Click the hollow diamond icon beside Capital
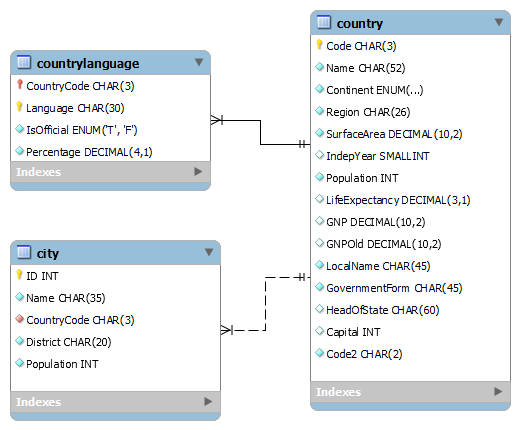The width and height of the screenshot is (520, 430). (320, 331)
